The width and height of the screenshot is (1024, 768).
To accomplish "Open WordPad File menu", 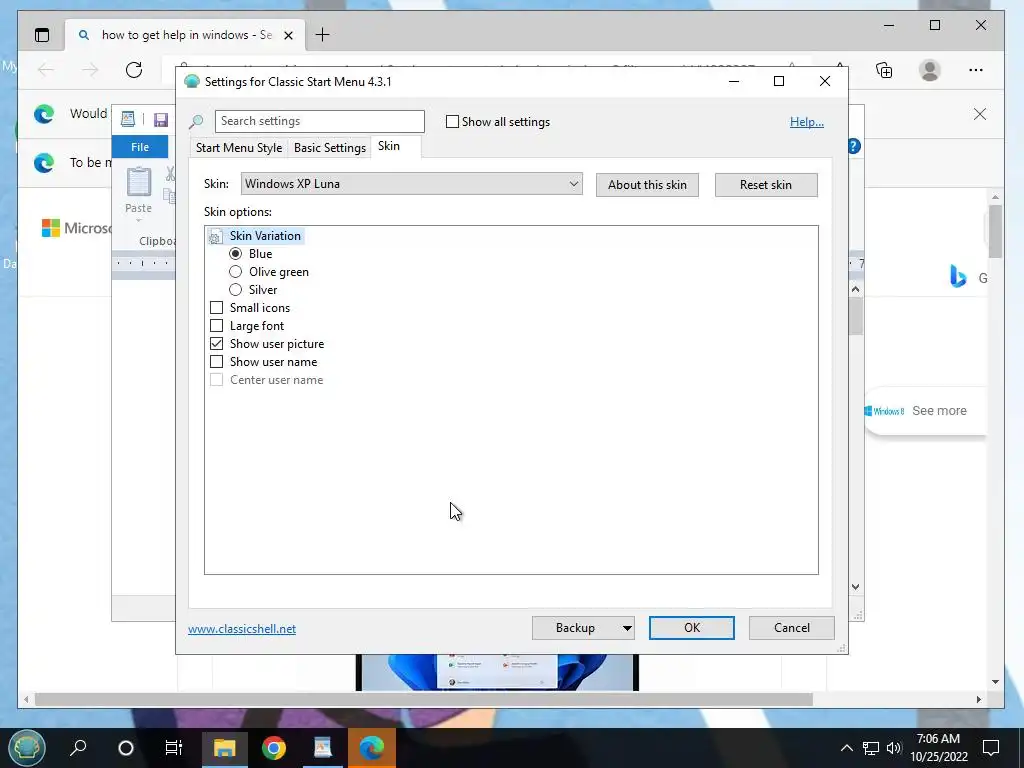I will (x=140, y=147).
